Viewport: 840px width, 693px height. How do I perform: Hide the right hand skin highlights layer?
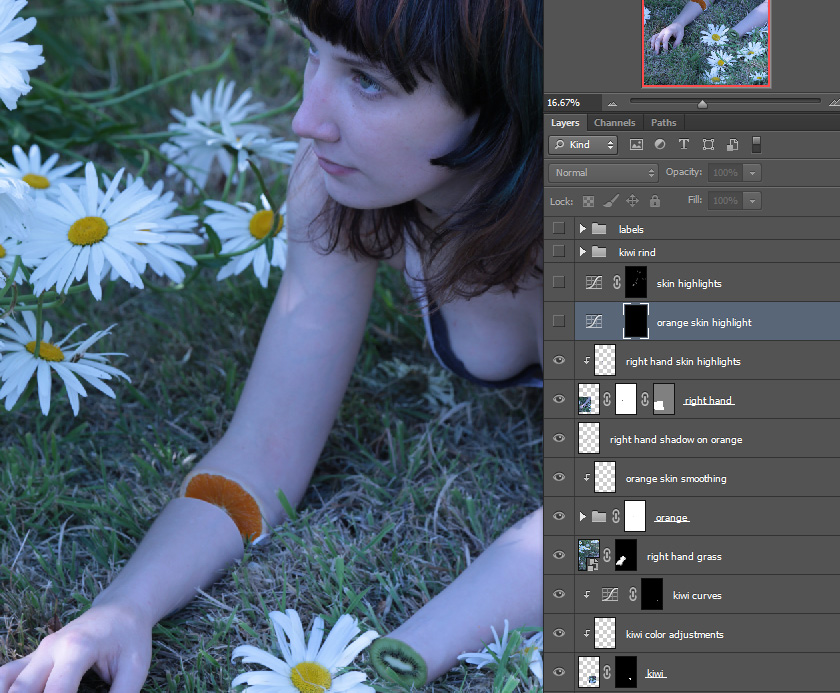point(559,360)
